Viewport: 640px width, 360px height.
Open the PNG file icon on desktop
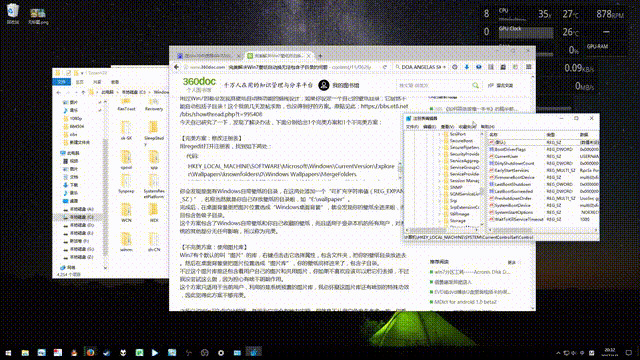[38, 16]
